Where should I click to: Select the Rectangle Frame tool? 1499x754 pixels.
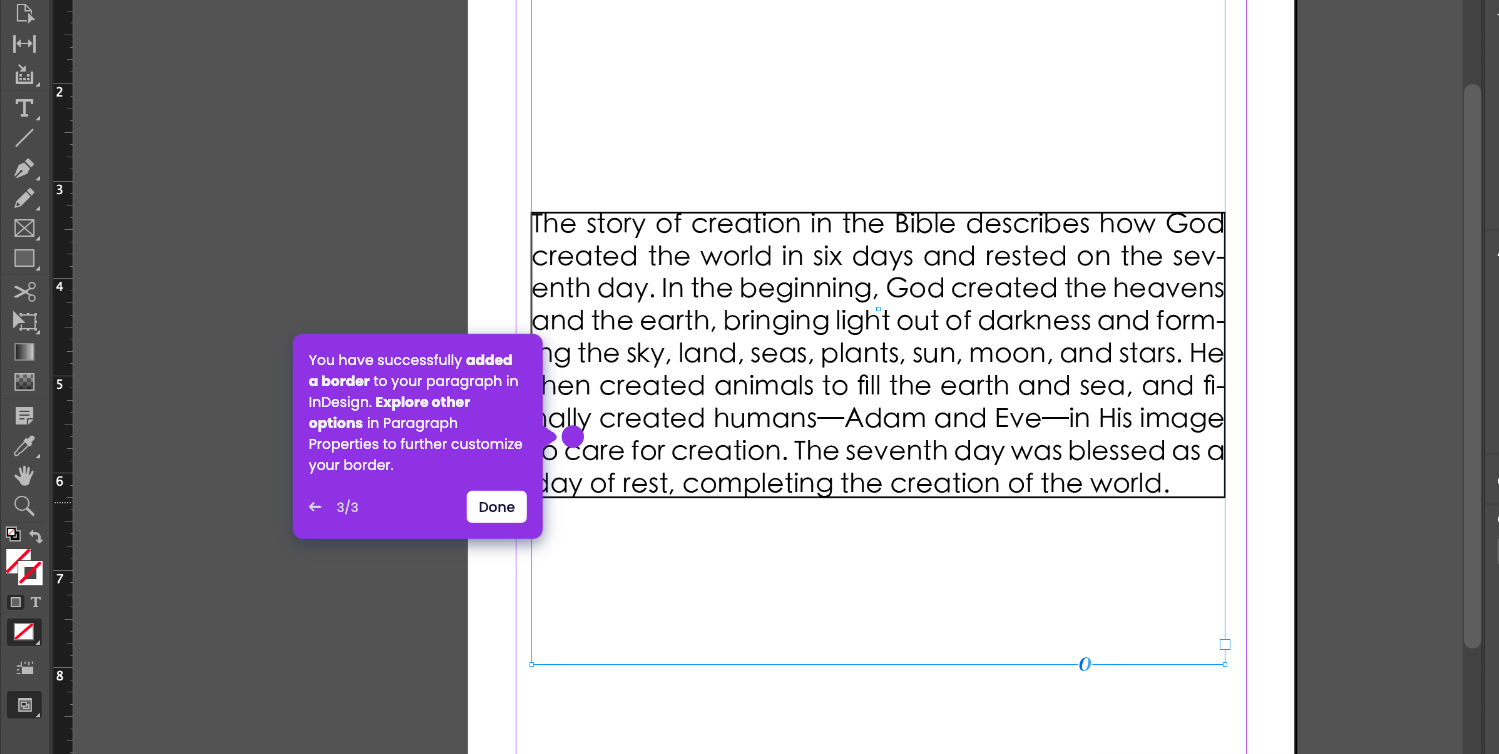(25, 229)
